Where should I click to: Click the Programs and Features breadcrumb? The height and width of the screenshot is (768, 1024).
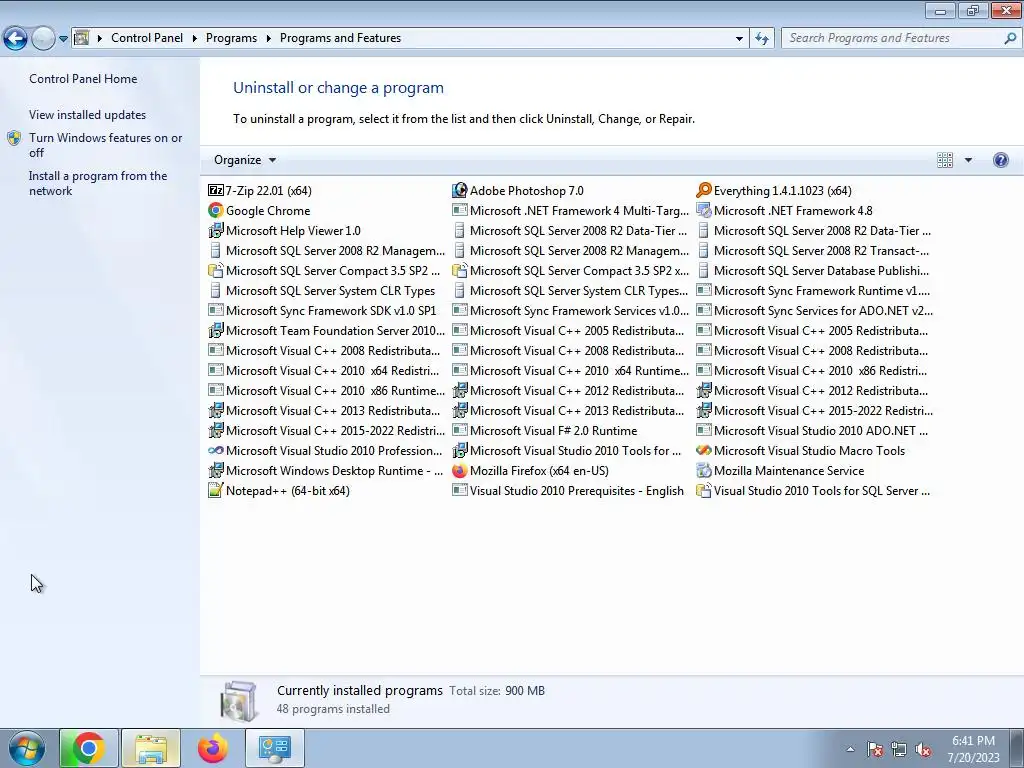[340, 38]
